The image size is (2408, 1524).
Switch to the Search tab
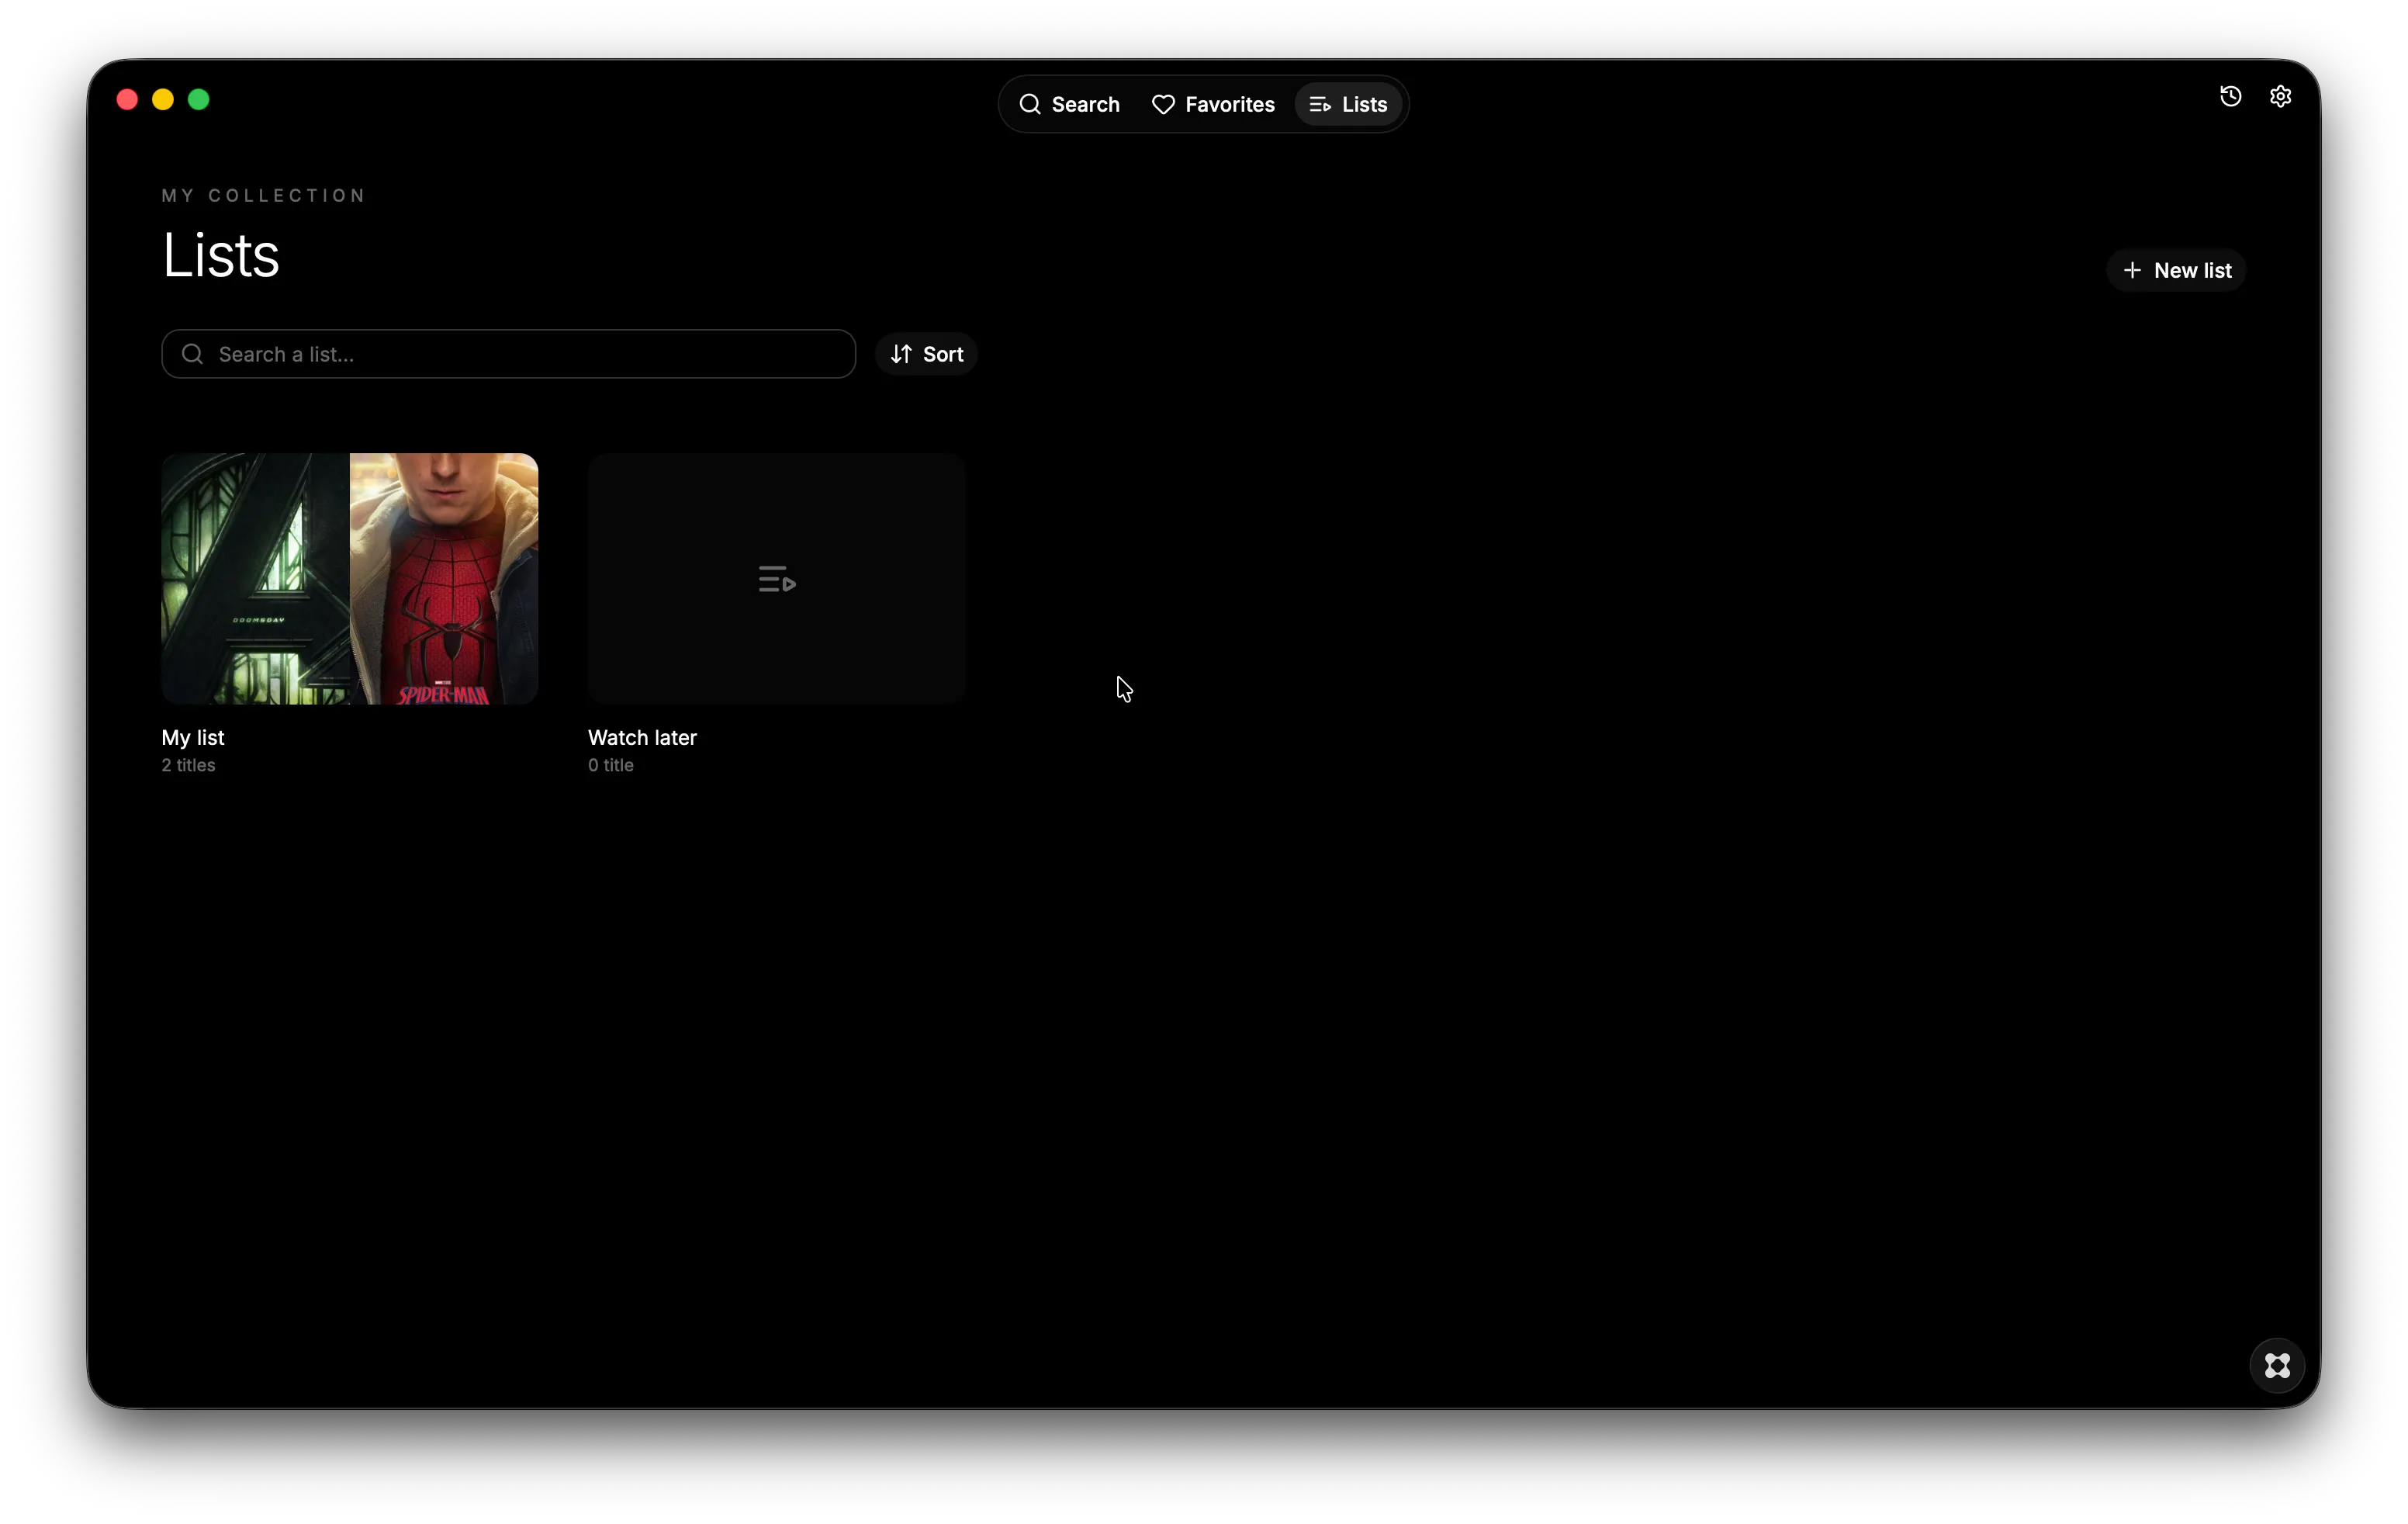(x=1069, y=104)
